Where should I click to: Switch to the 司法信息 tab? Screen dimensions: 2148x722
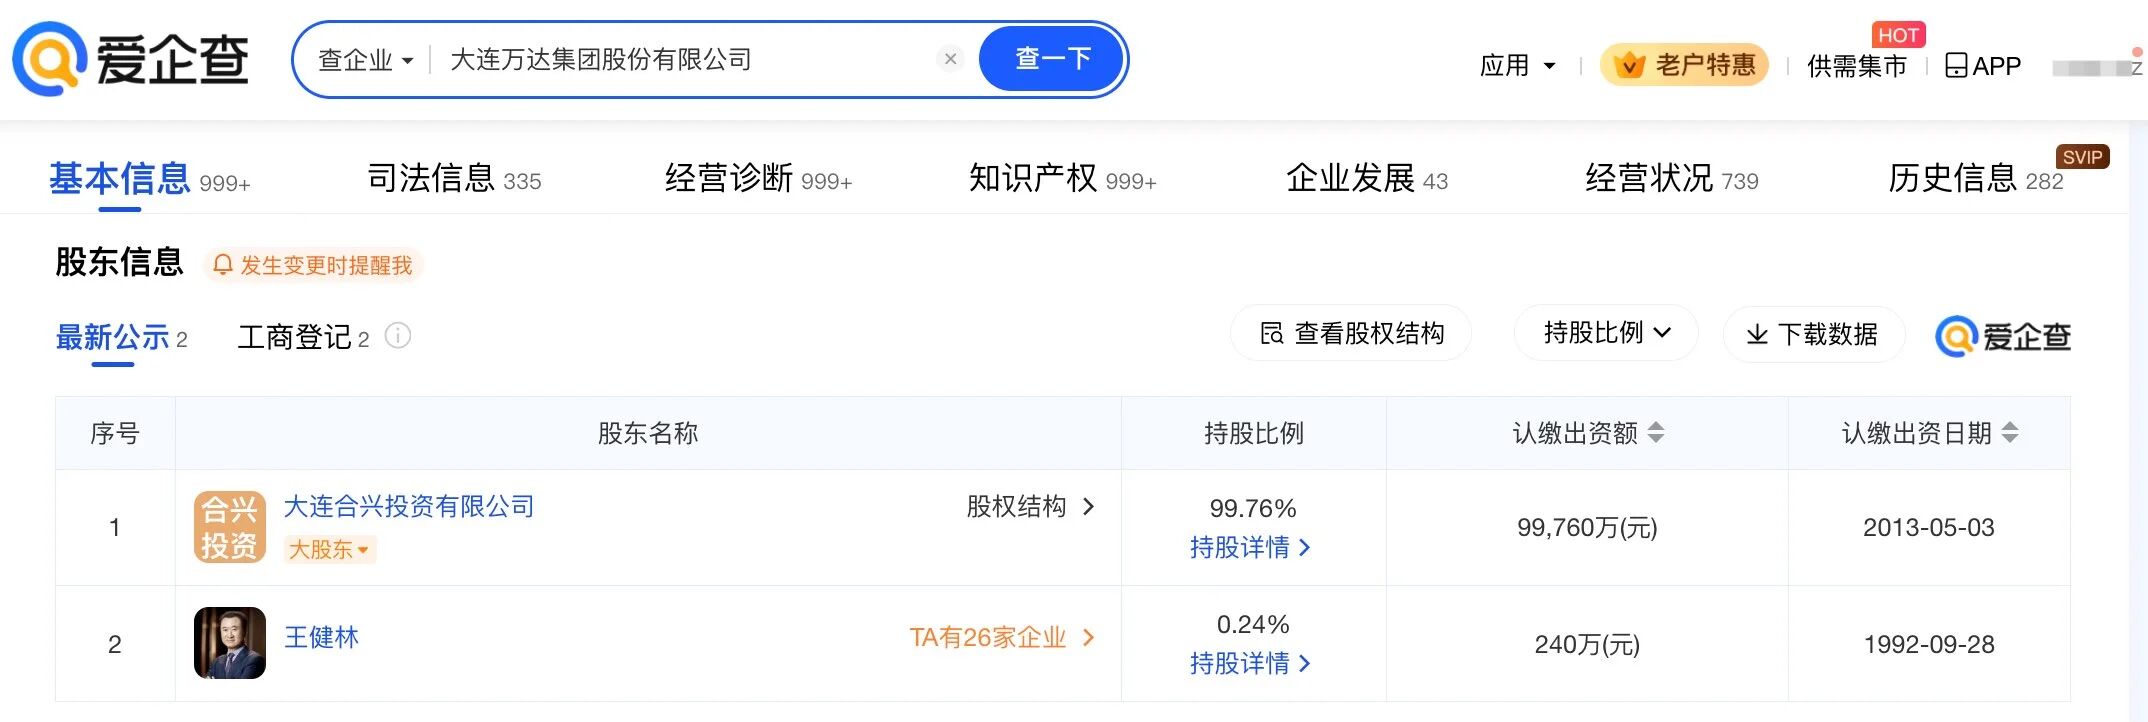pos(453,179)
